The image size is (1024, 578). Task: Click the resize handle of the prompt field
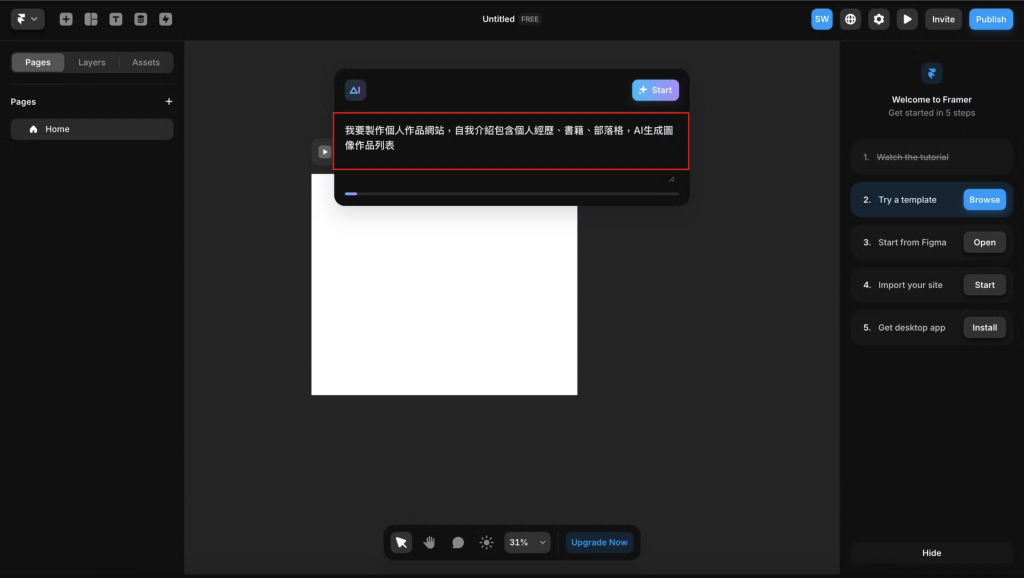[x=671, y=179]
